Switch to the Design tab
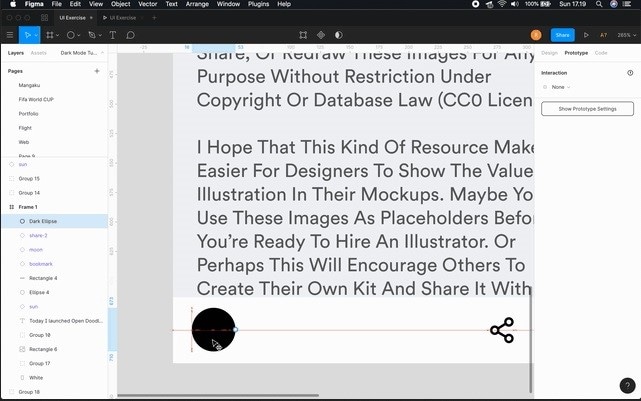Screen dimensions: 641x401 pyautogui.click(x=549, y=53)
